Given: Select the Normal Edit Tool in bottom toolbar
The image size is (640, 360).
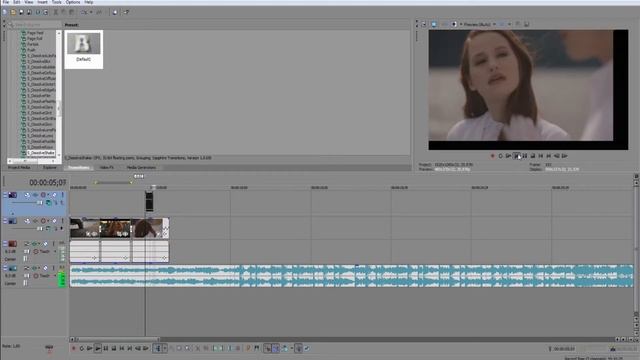Looking at the screenshot, I should point(158,349).
